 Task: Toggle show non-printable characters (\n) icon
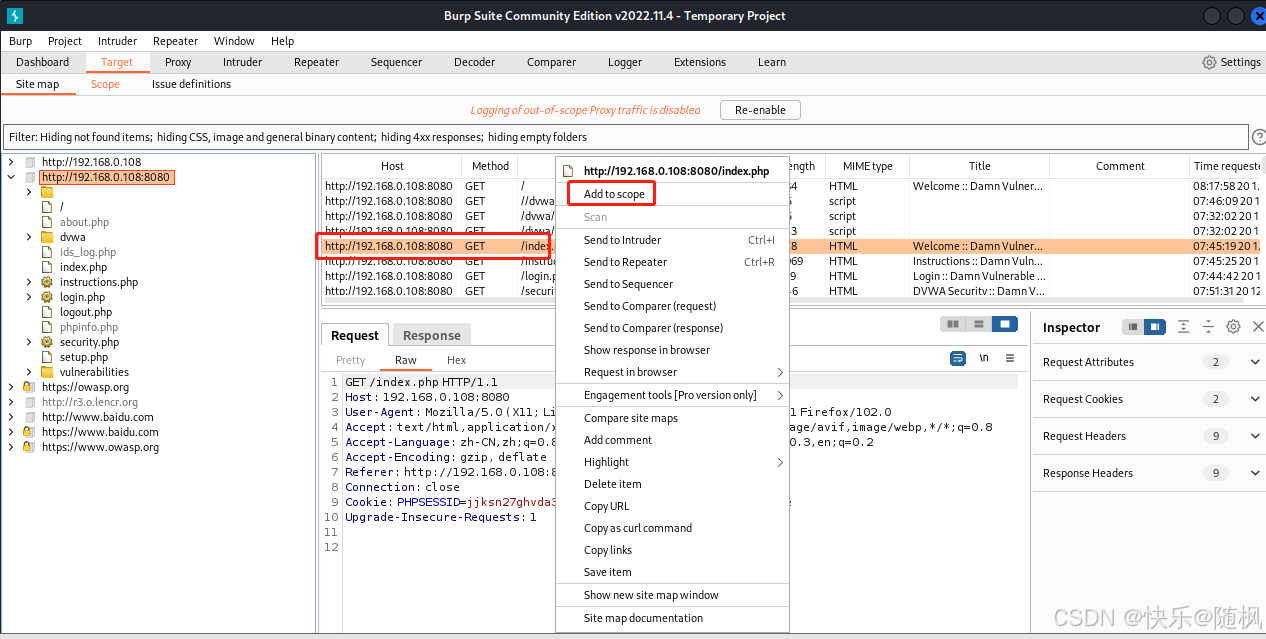click(984, 358)
